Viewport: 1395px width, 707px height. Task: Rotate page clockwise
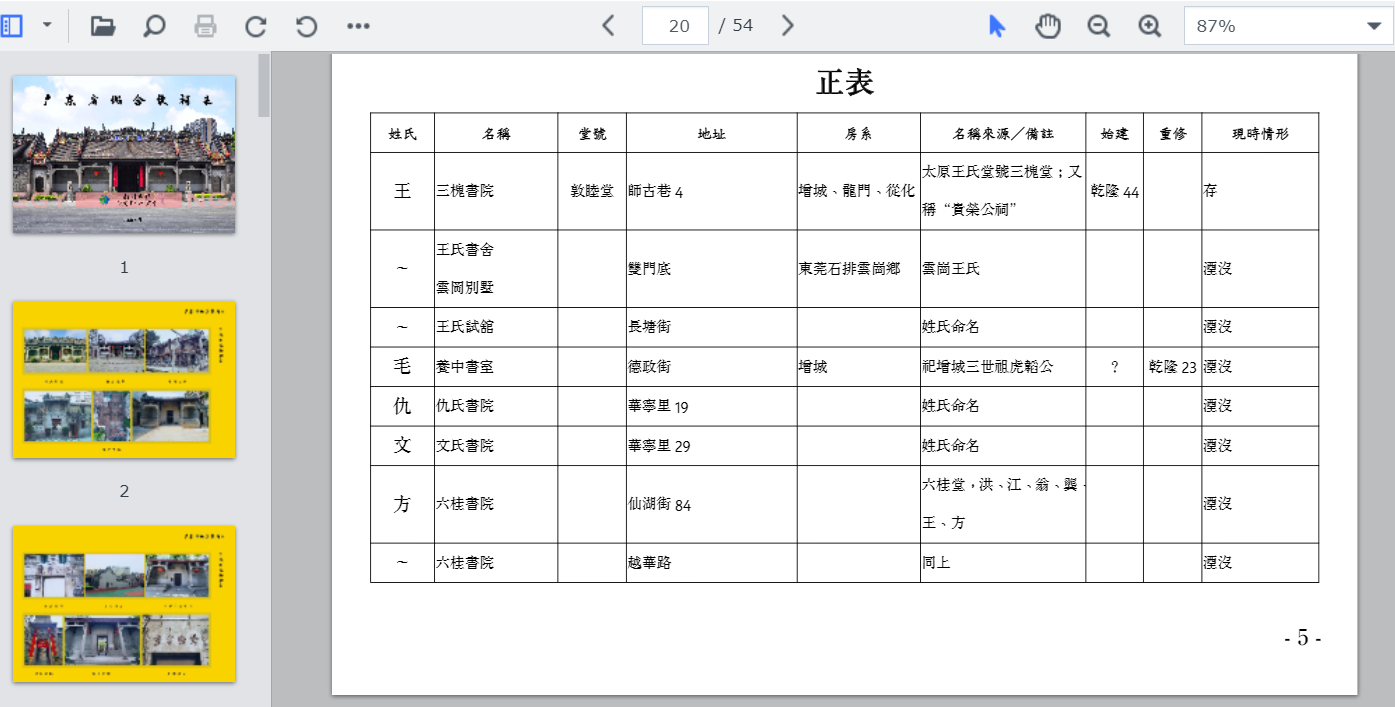pyautogui.click(x=256, y=26)
